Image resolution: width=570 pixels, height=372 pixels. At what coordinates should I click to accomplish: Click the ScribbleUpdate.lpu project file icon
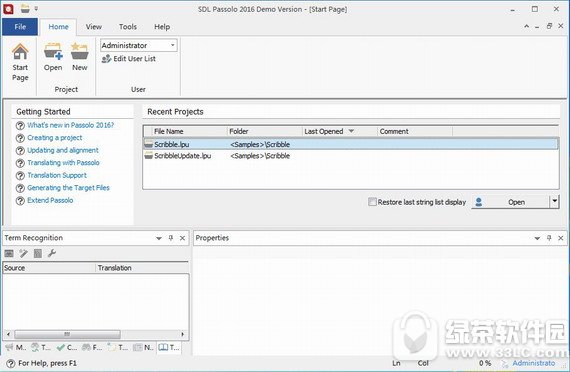(148, 156)
